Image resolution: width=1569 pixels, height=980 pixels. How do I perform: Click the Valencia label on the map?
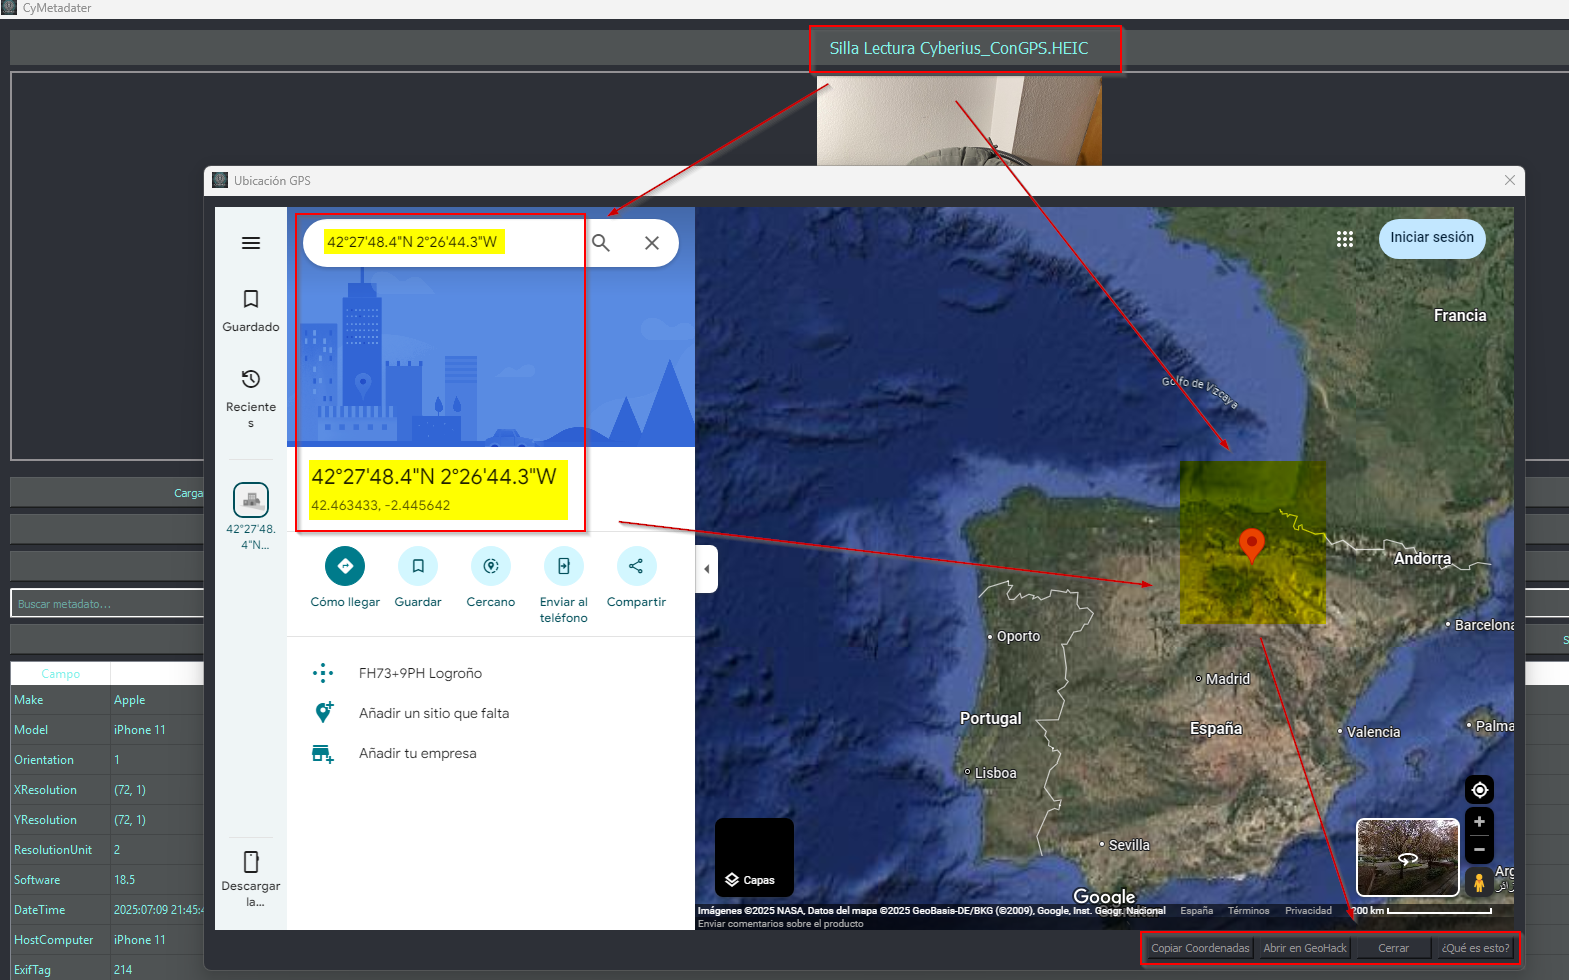click(x=1373, y=732)
